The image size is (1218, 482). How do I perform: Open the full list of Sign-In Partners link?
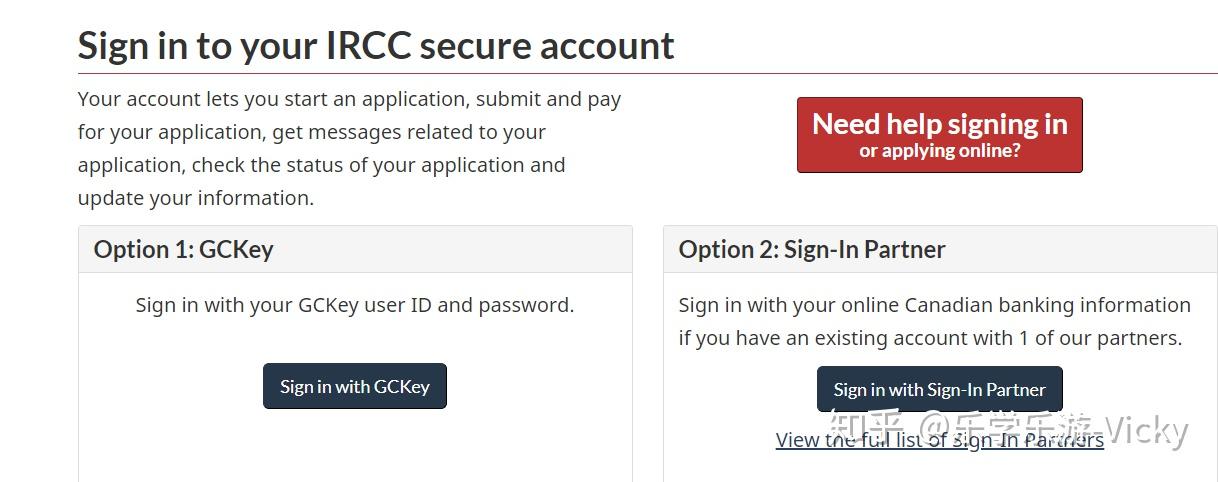[939, 440]
